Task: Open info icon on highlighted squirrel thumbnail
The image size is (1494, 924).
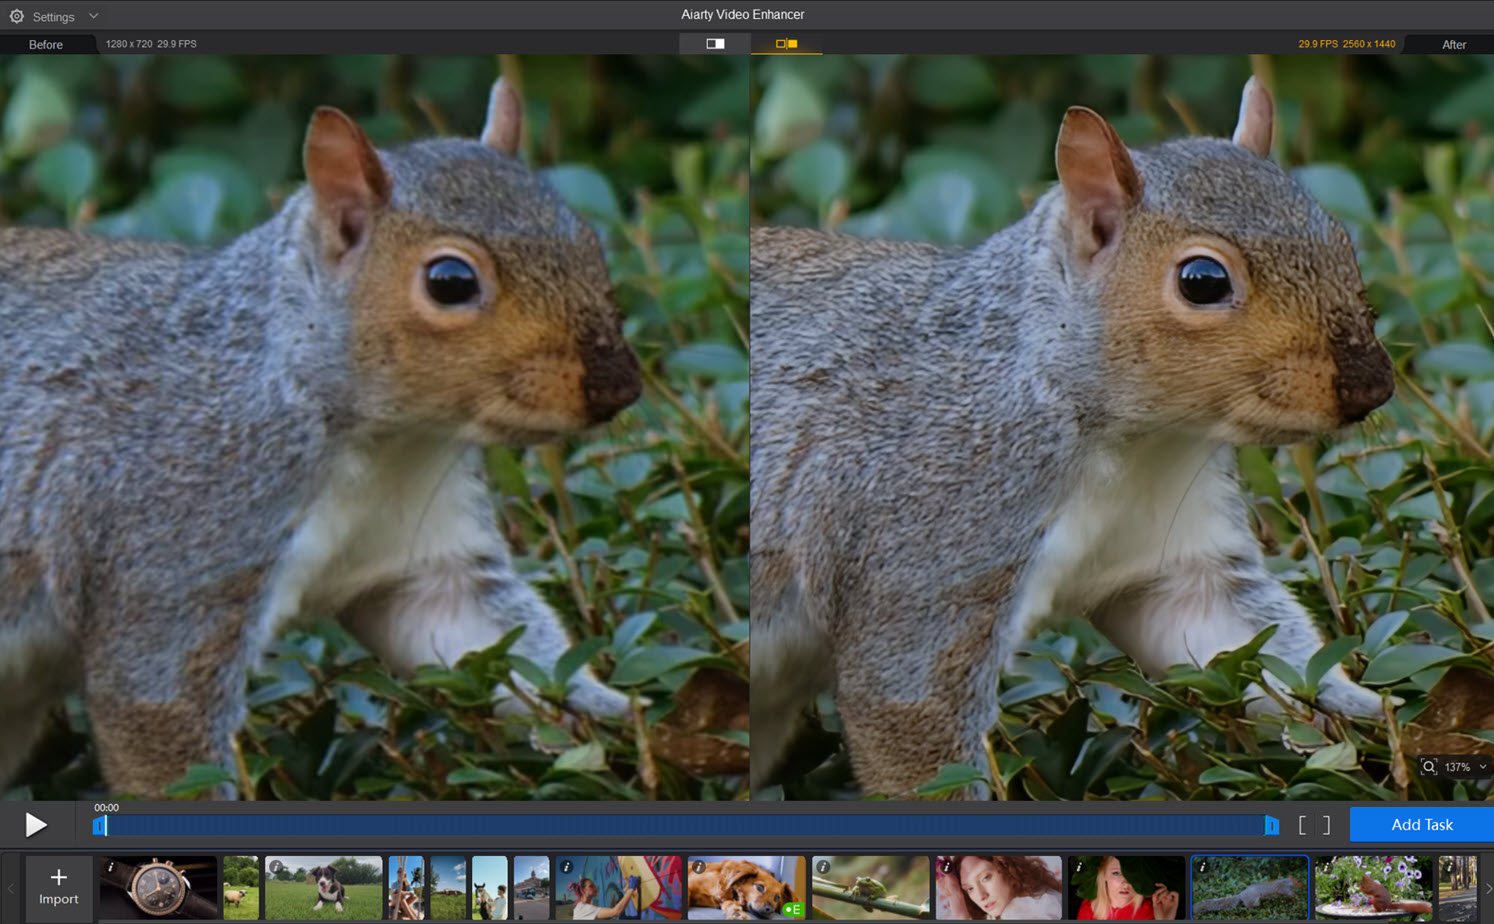Action: point(1203,867)
